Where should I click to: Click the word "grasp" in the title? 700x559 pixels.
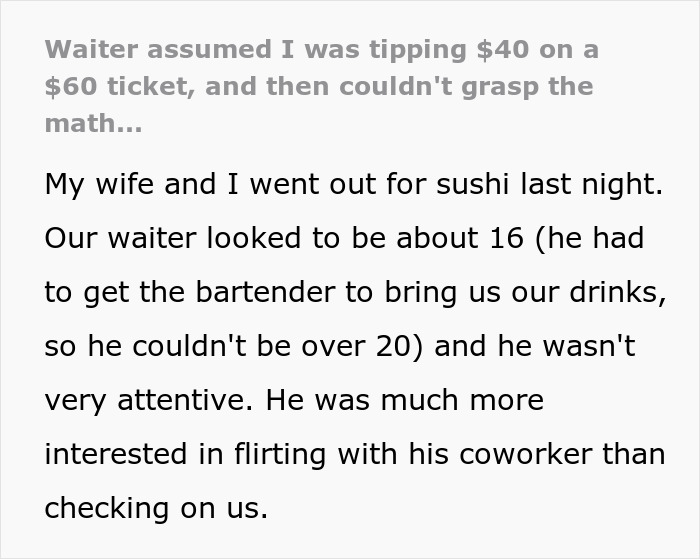click(487, 87)
